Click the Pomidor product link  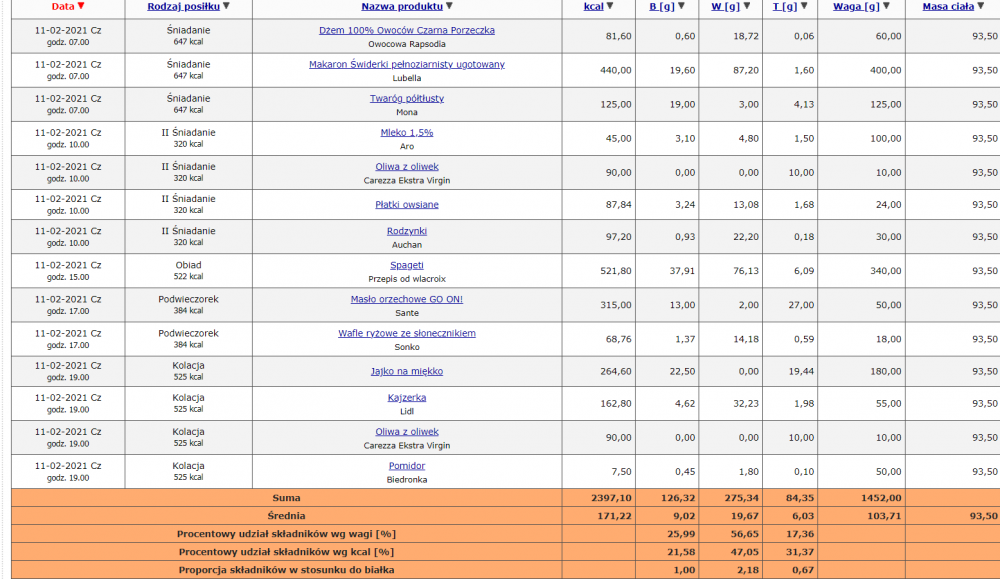(406, 465)
